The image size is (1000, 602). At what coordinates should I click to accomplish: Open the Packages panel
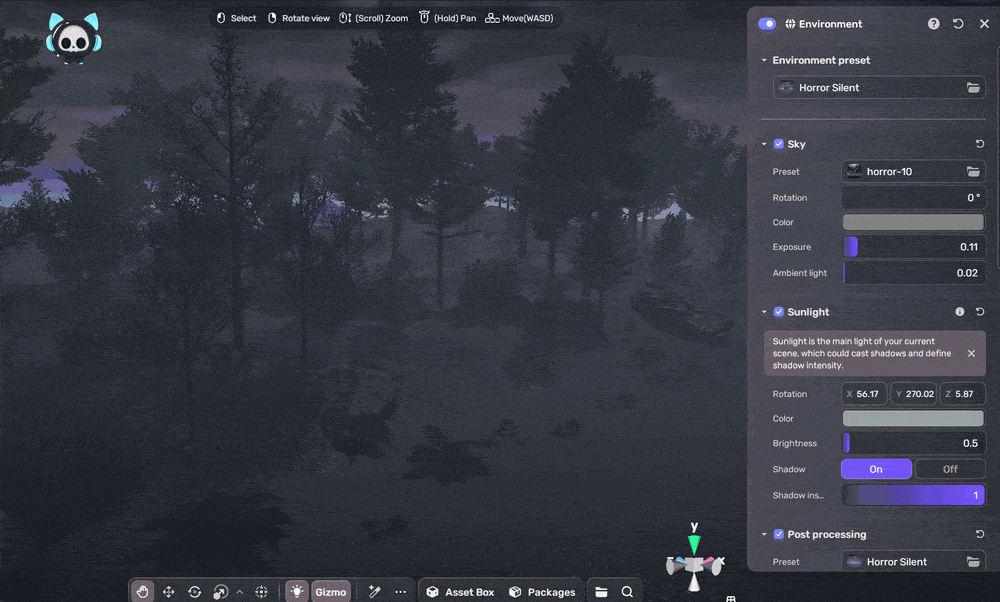coord(542,592)
